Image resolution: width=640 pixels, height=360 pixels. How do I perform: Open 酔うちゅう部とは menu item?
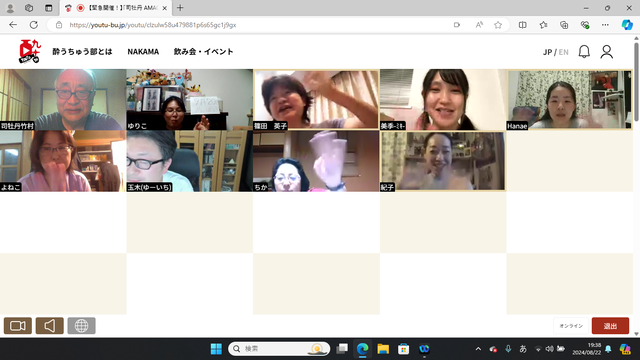[x=82, y=51]
